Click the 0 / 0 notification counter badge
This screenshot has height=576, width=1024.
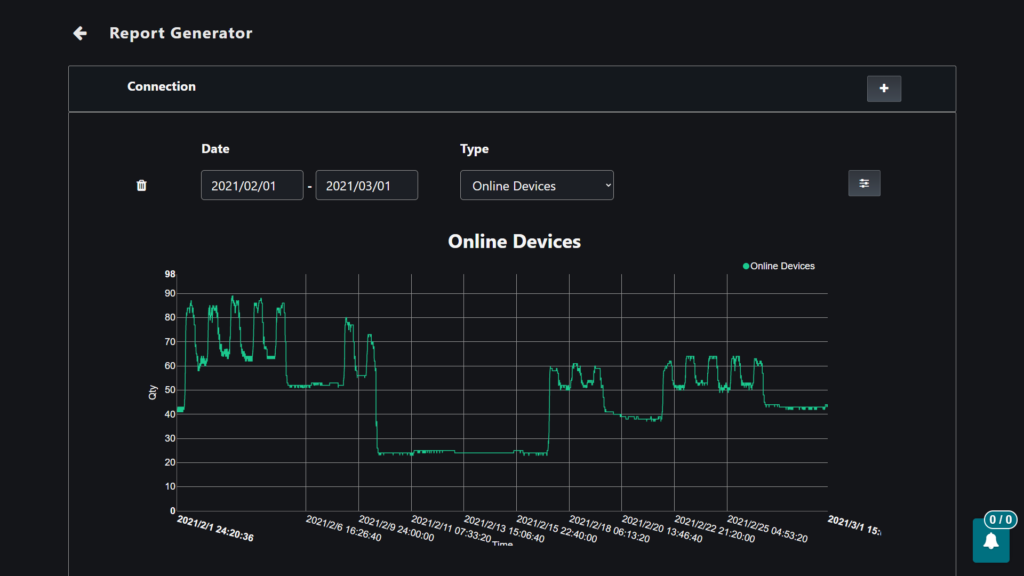tap(1000, 520)
